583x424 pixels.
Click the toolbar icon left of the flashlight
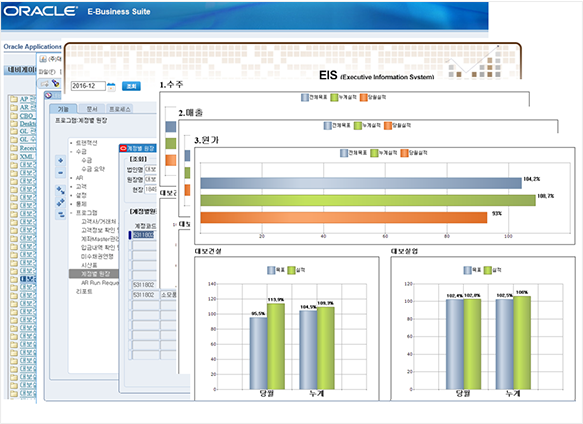(45, 84)
